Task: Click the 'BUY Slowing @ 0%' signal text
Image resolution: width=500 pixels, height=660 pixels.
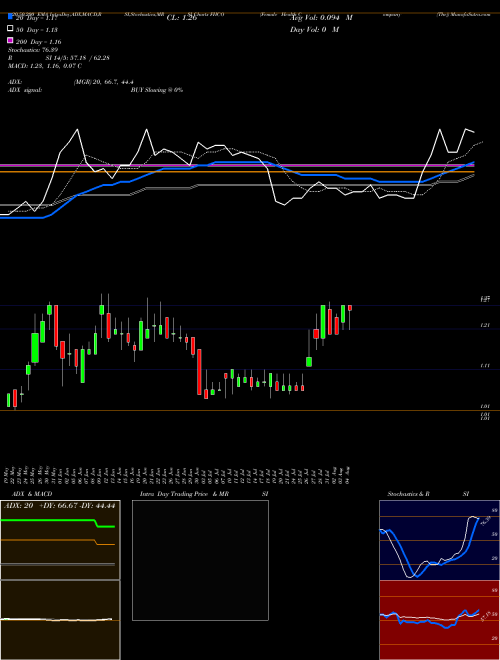Action: pyautogui.click(x=157, y=90)
